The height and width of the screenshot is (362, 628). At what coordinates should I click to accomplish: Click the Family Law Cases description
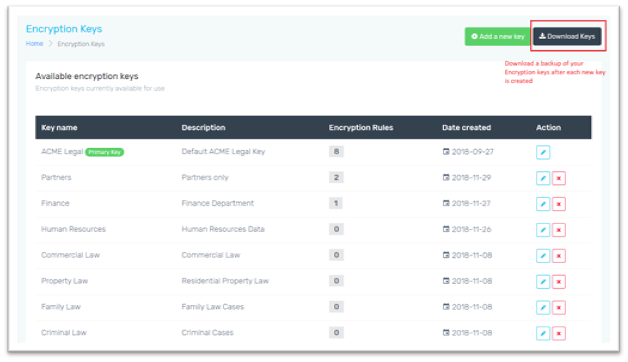(213, 307)
